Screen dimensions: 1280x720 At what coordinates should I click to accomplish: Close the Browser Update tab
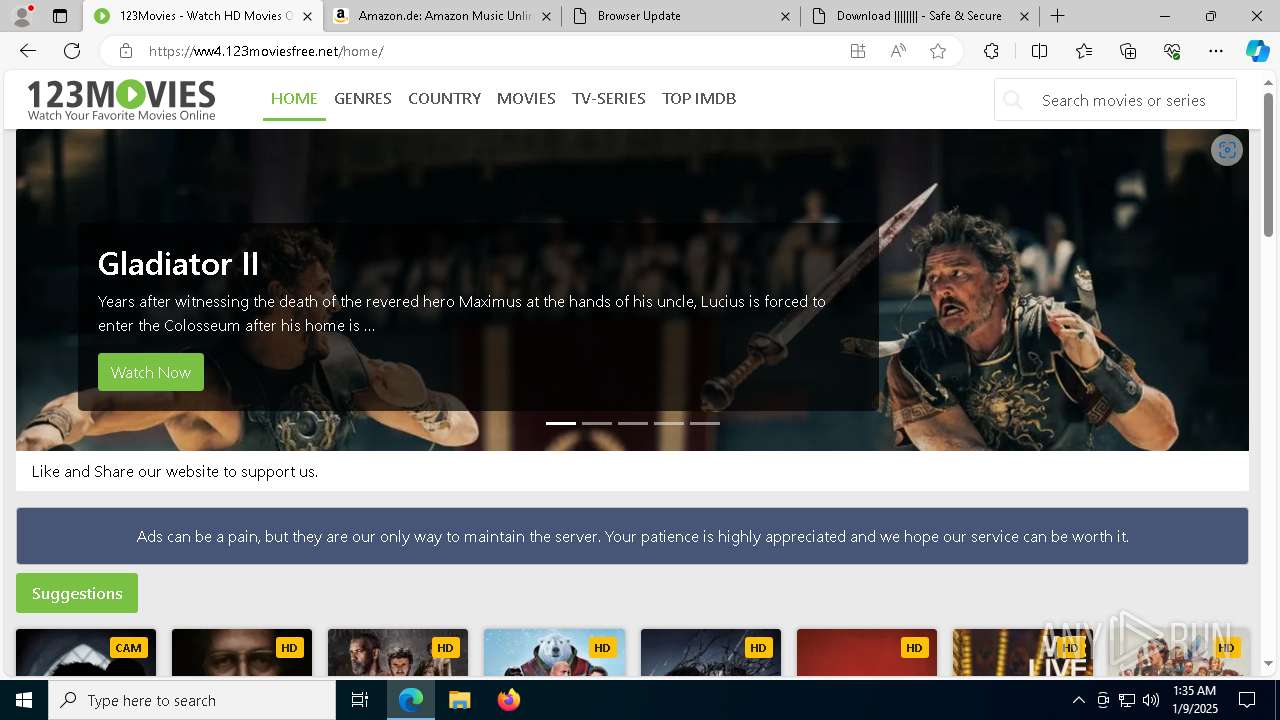pos(785,16)
